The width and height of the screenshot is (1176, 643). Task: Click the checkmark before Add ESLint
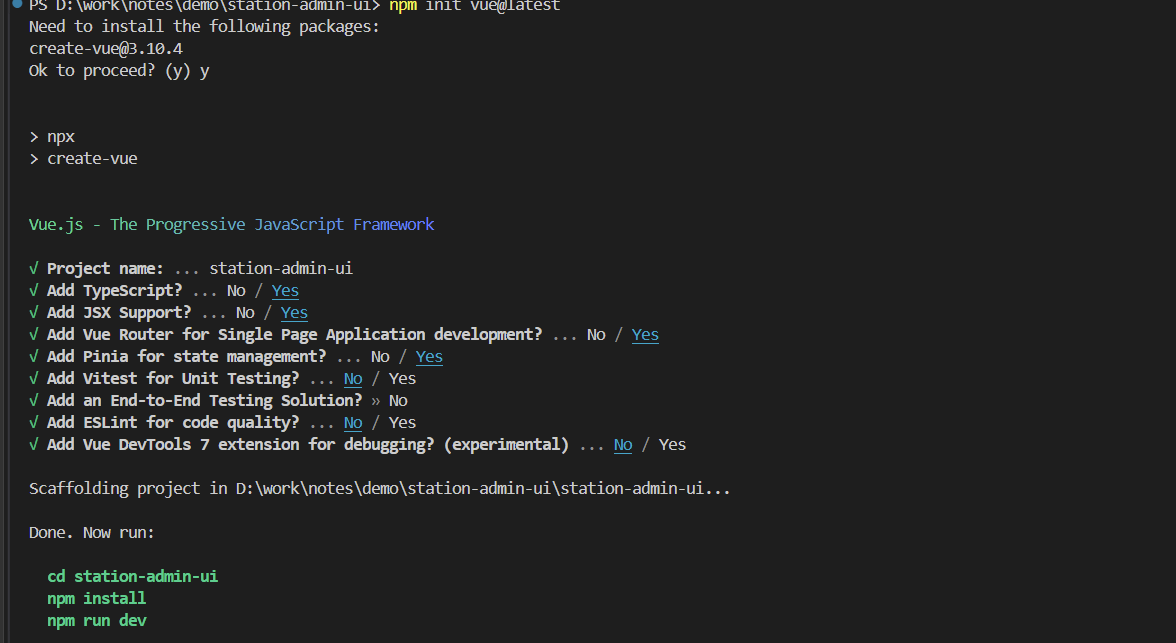[x=34, y=422]
